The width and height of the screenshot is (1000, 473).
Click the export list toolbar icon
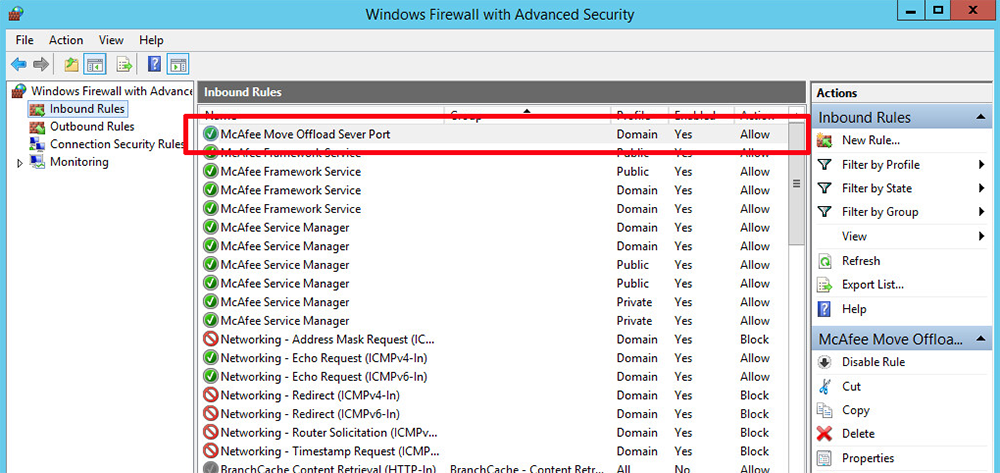124,64
